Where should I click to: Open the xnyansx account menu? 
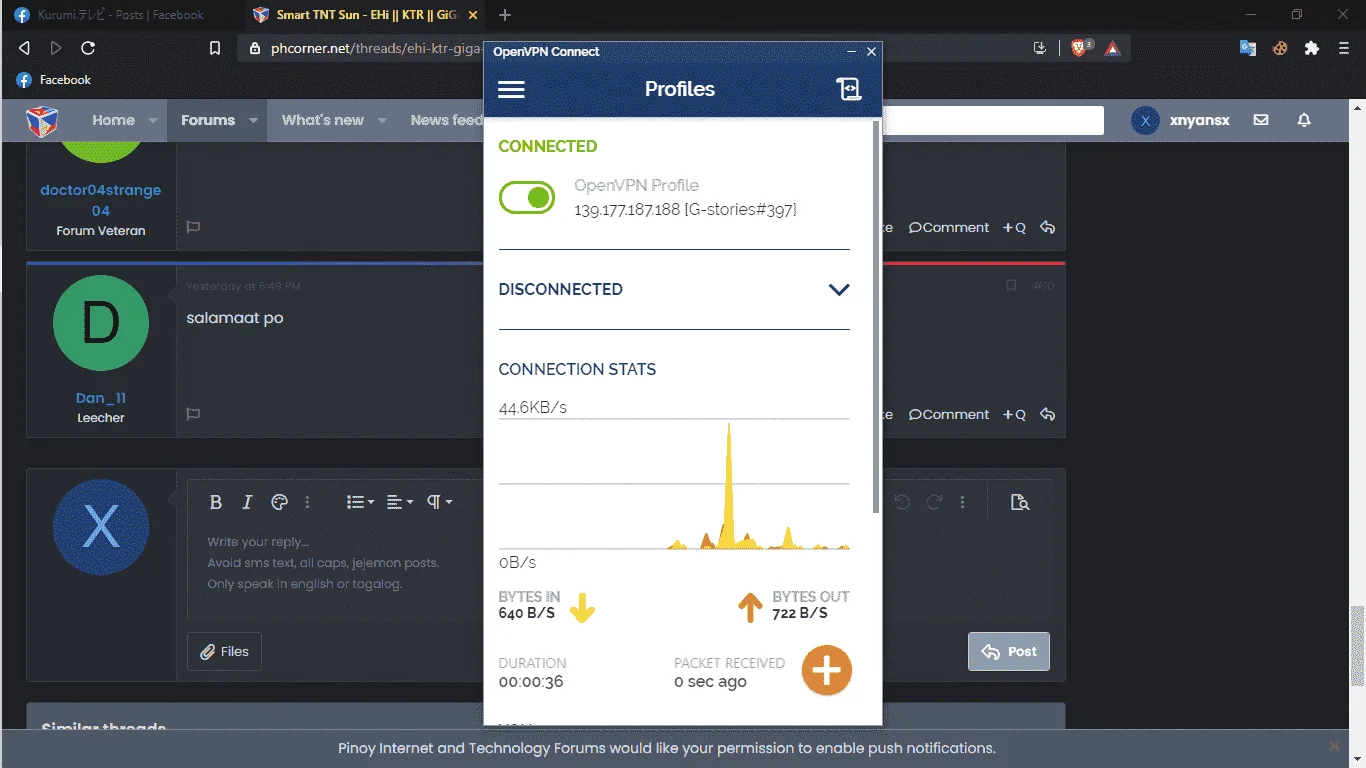(x=1180, y=120)
